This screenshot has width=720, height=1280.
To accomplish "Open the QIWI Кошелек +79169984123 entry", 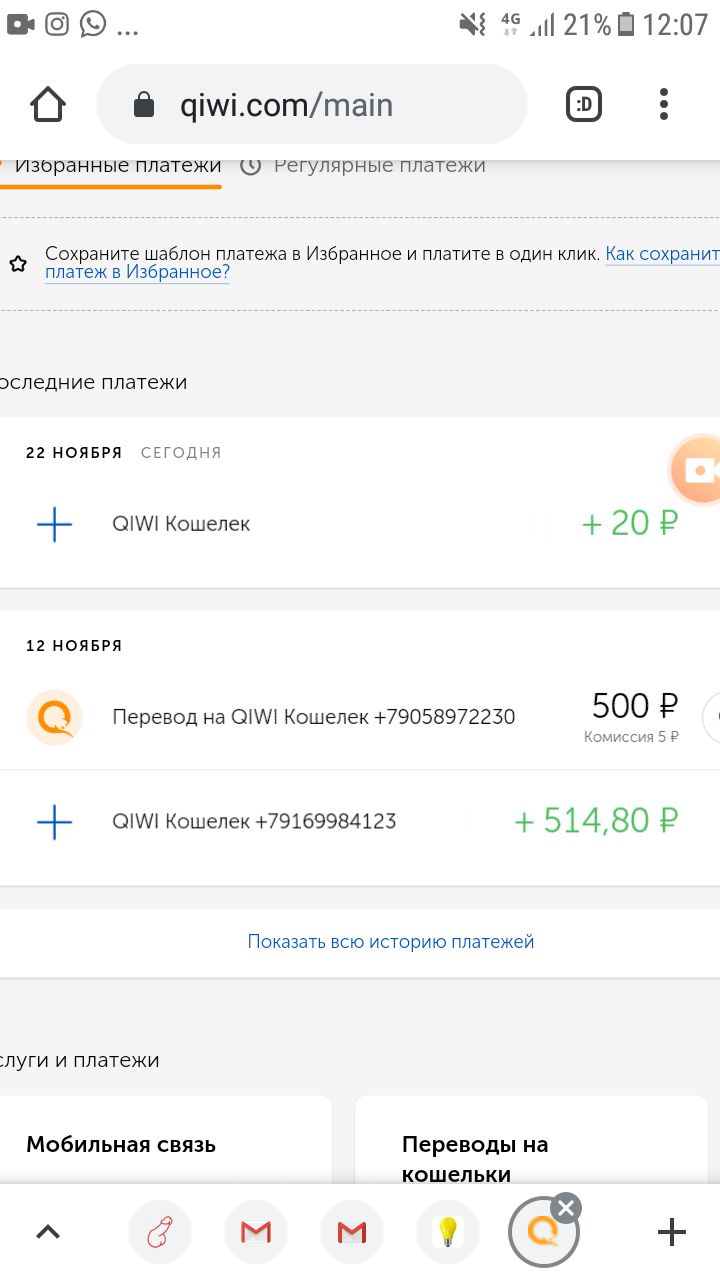I will (x=254, y=822).
